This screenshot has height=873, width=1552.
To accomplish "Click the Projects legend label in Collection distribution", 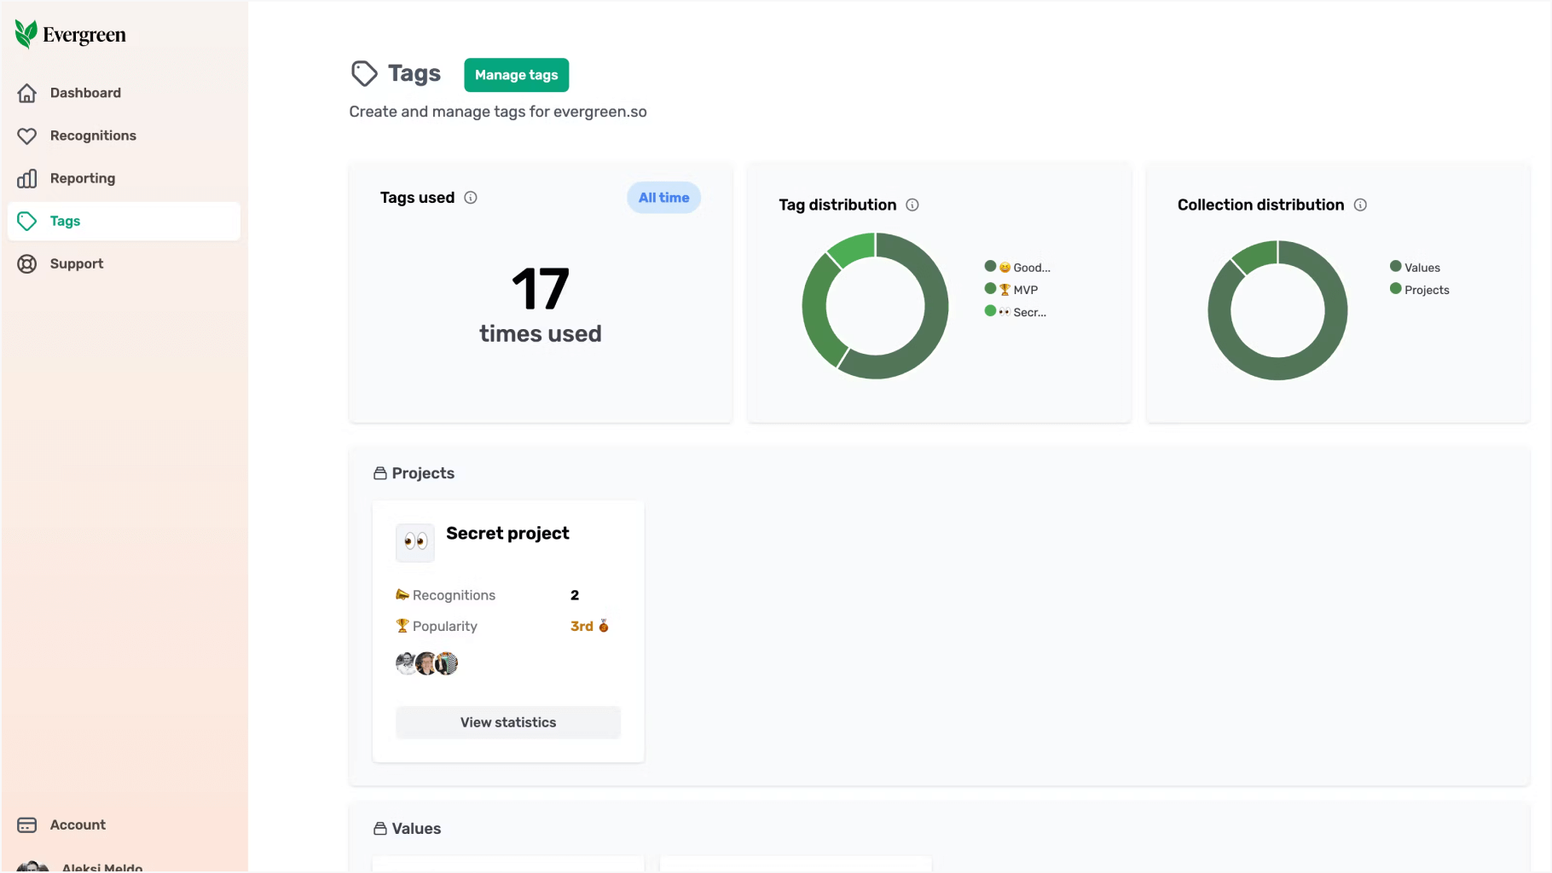I will click(x=1427, y=290).
